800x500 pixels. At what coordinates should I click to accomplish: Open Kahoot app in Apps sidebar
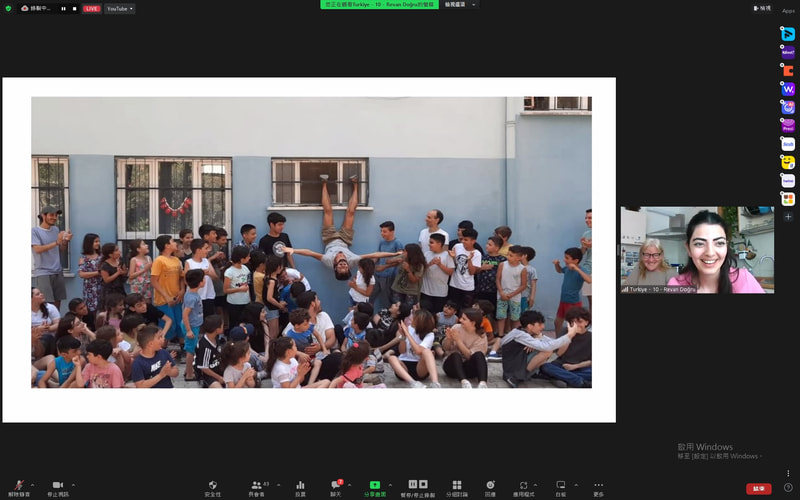788,53
